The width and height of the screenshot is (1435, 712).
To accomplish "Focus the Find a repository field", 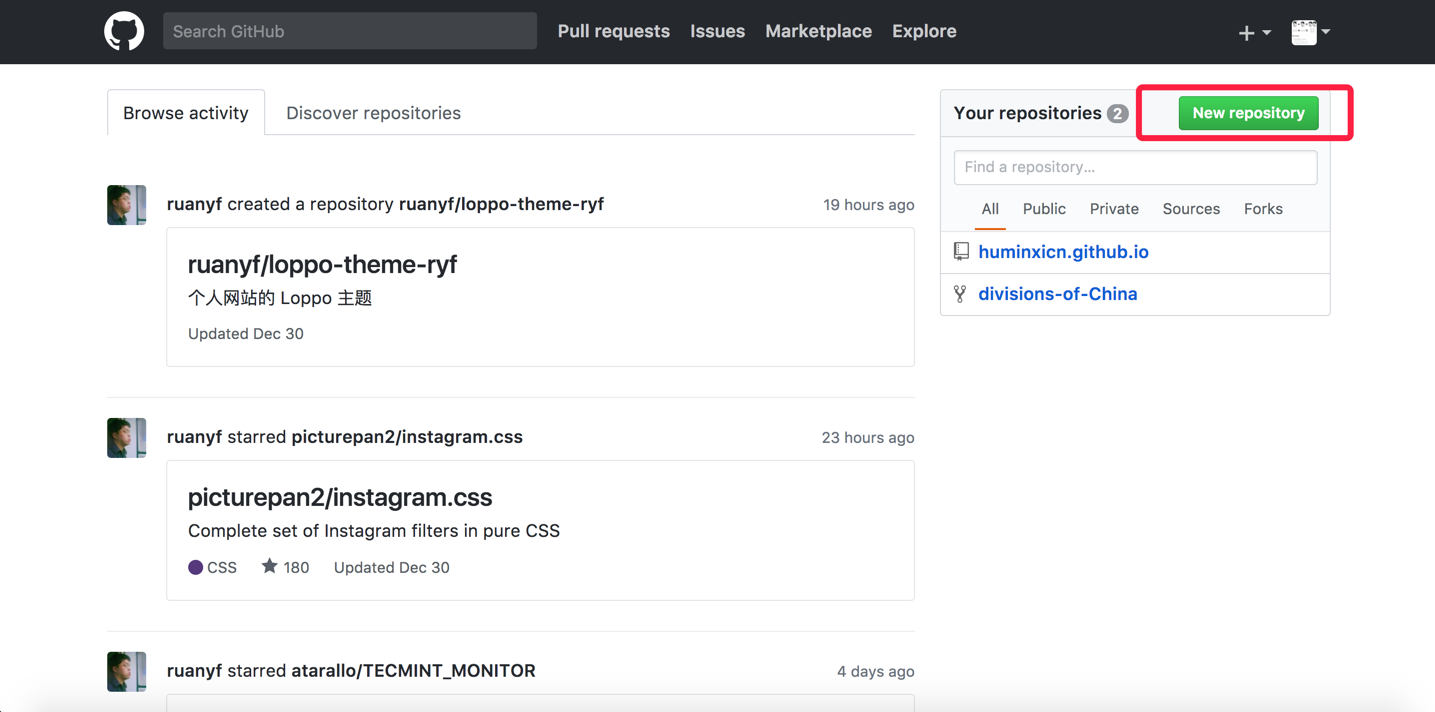I will point(1136,167).
